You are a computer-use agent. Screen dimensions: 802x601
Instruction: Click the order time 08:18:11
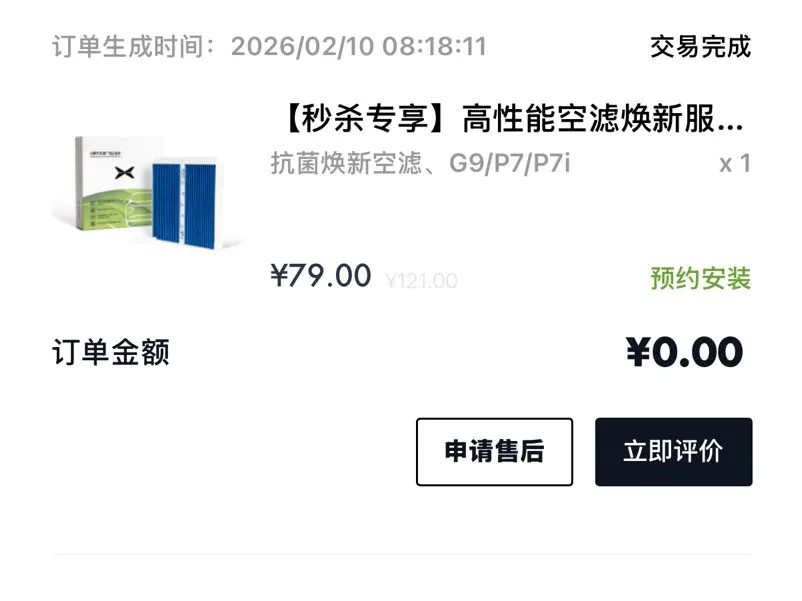pos(437,46)
